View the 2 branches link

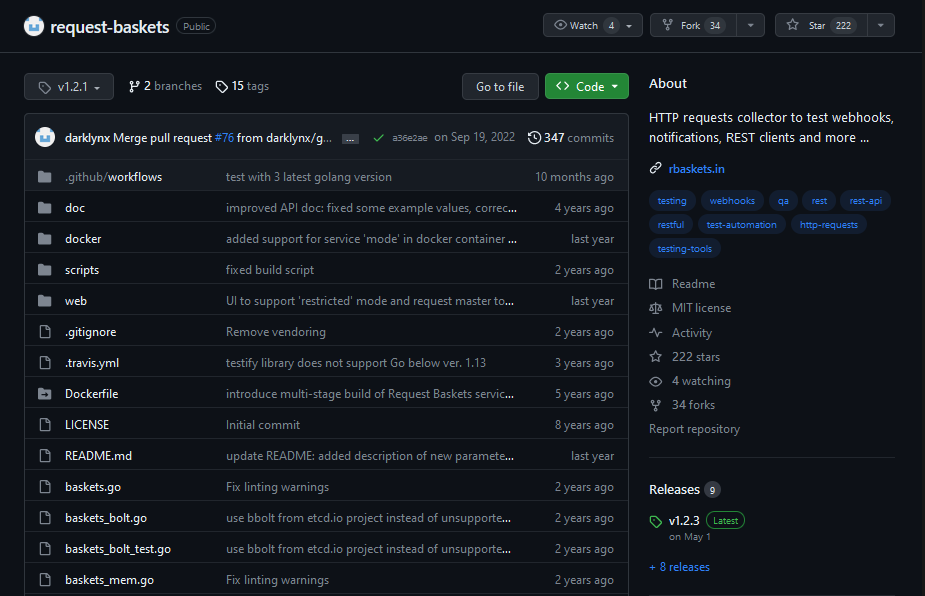point(165,86)
